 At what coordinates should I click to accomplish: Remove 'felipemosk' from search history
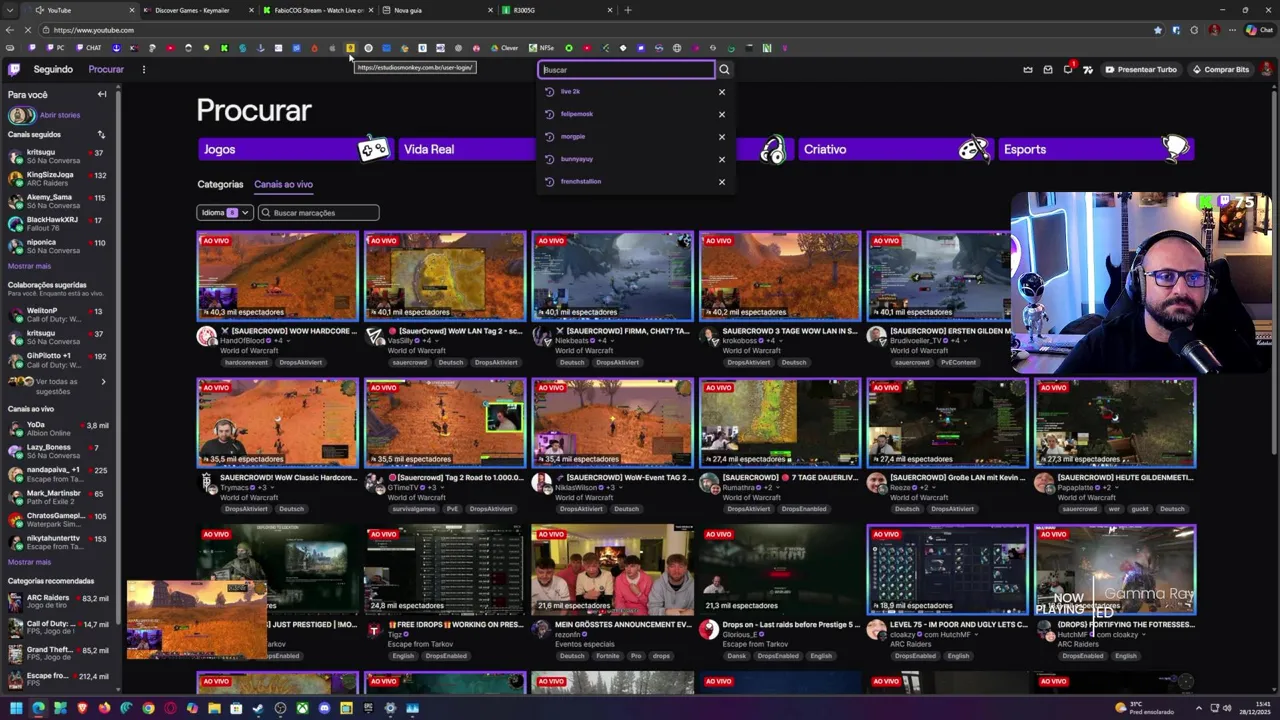click(x=722, y=114)
